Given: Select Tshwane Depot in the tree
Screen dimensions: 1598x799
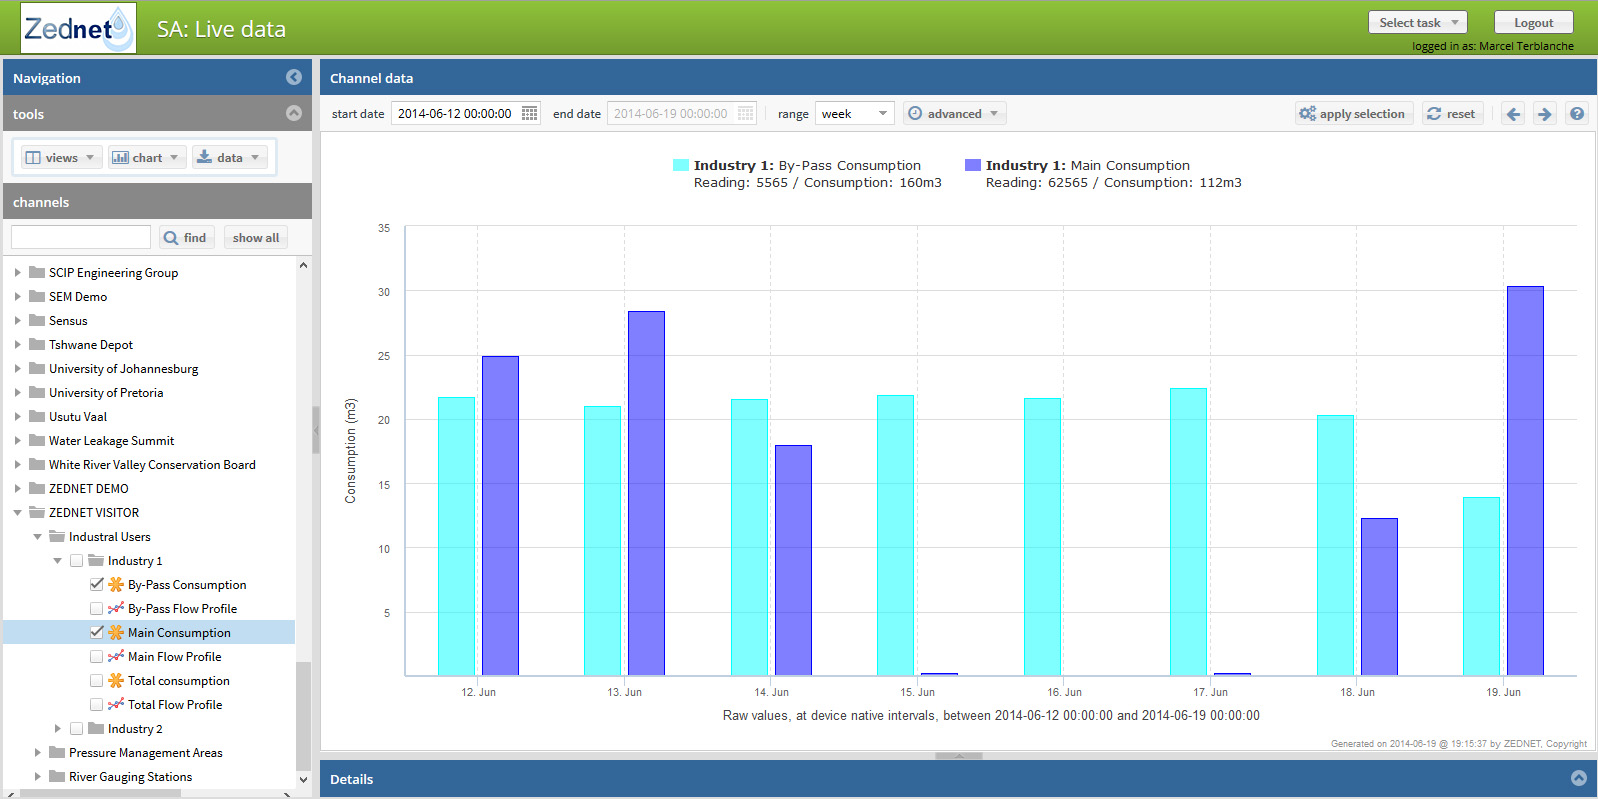Looking at the screenshot, I should pos(91,344).
